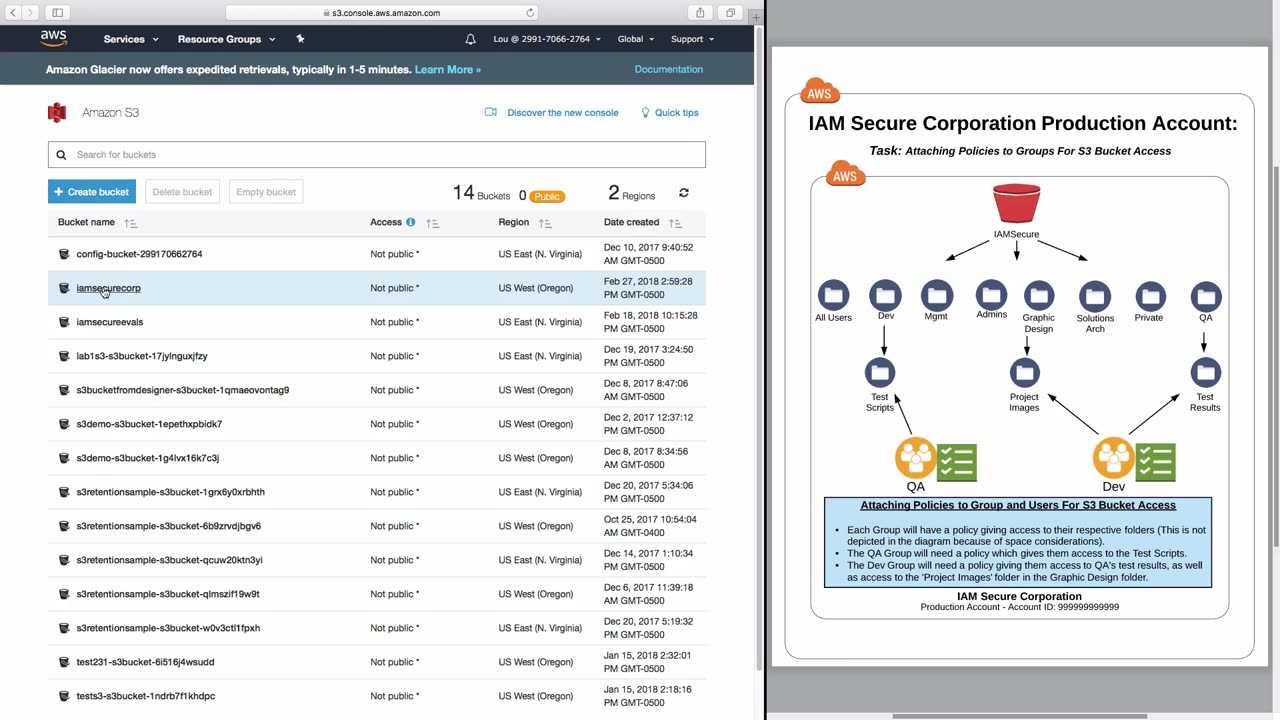Open tests3-s3bucket-1ndrb7f1khdpc bucket

pos(146,696)
